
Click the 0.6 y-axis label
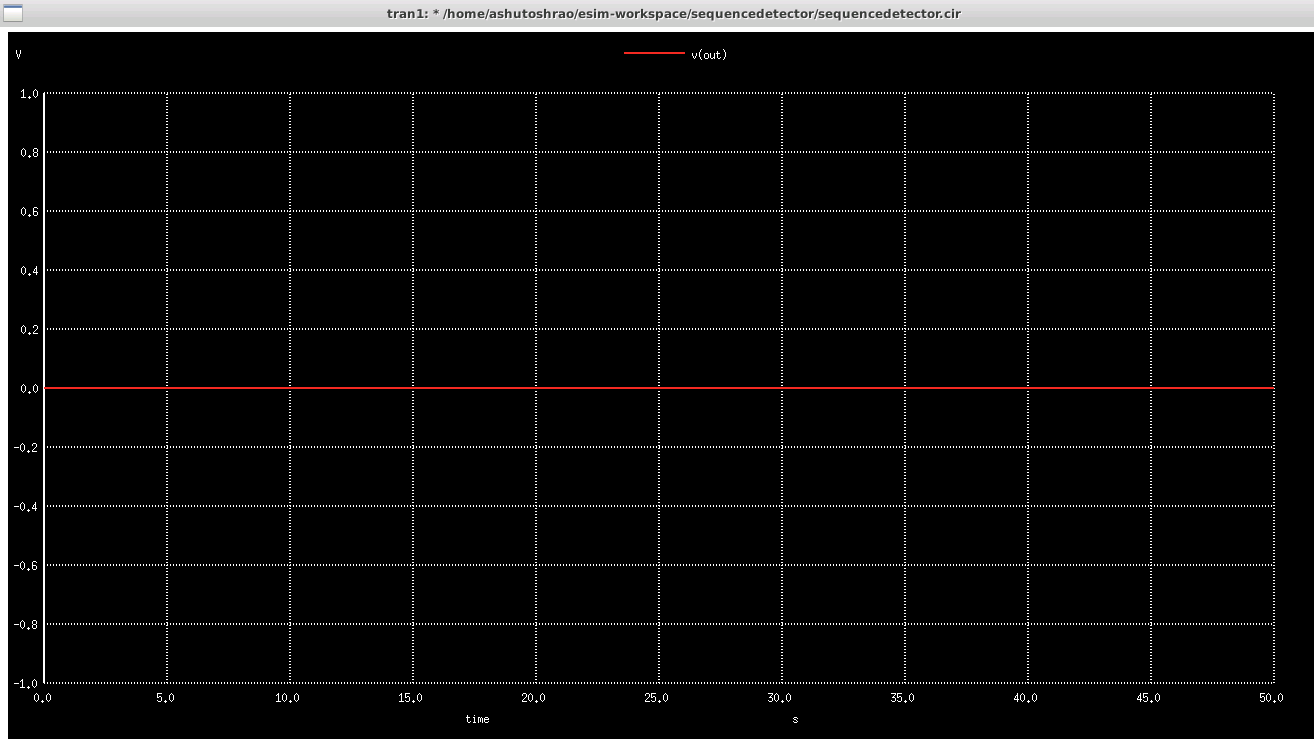point(29,212)
